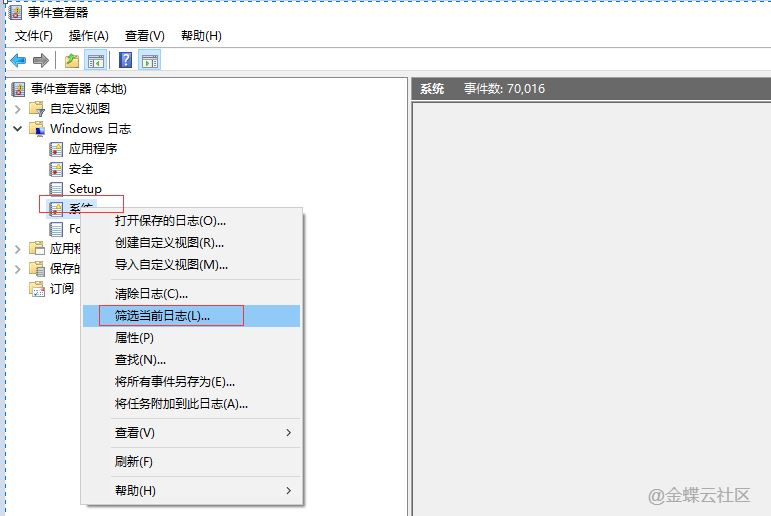771x516 pixels.
Task: Select the 订阅 node in the tree
Action: coord(61,289)
